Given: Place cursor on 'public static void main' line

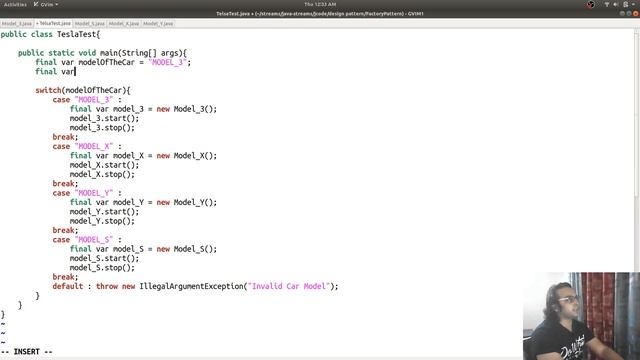Looking at the screenshot, I should click(x=102, y=53).
